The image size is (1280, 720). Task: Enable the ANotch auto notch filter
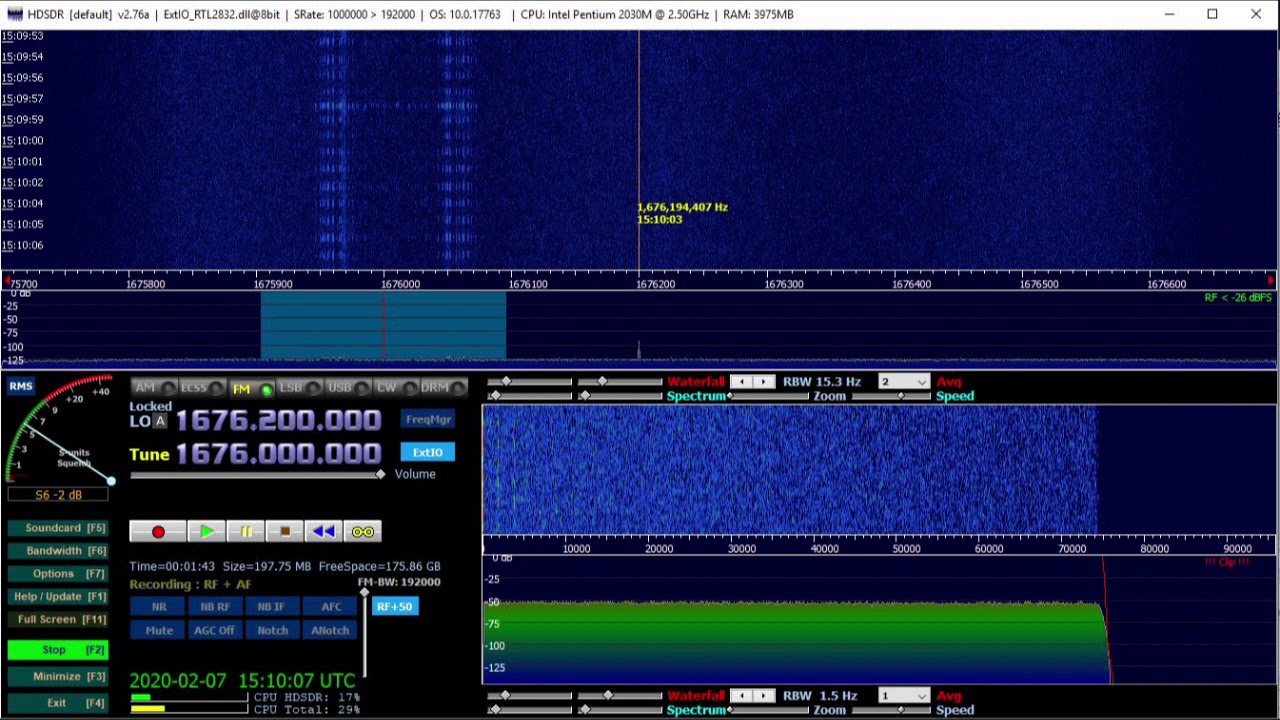pos(330,631)
